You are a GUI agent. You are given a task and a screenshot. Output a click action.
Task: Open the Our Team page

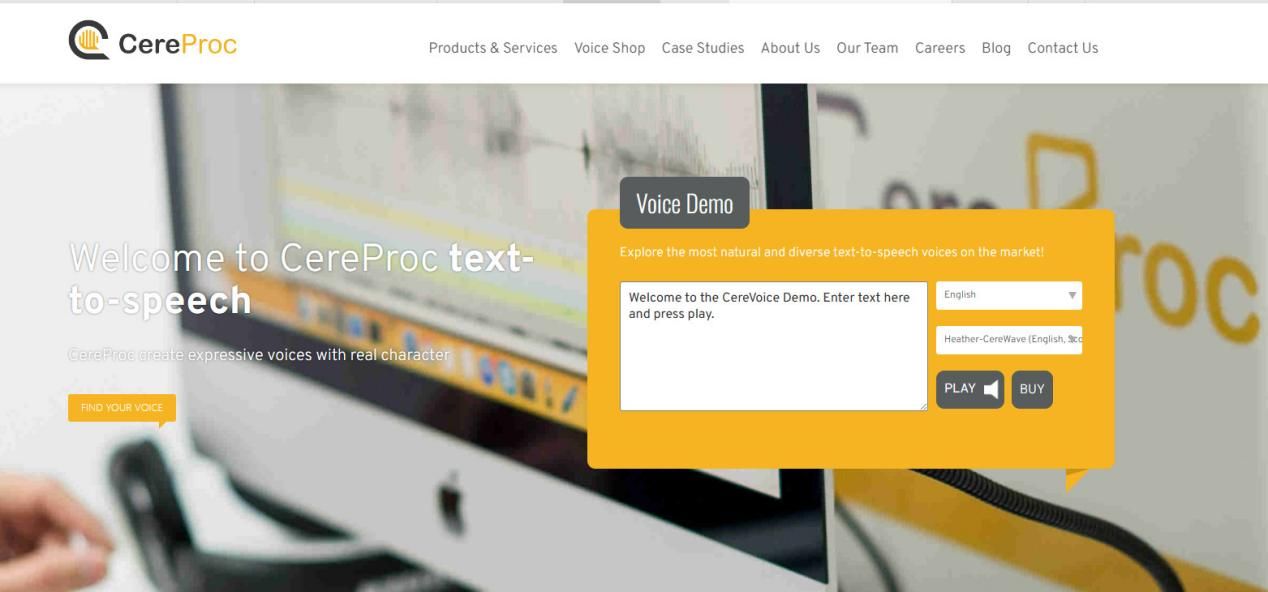tap(867, 48)
